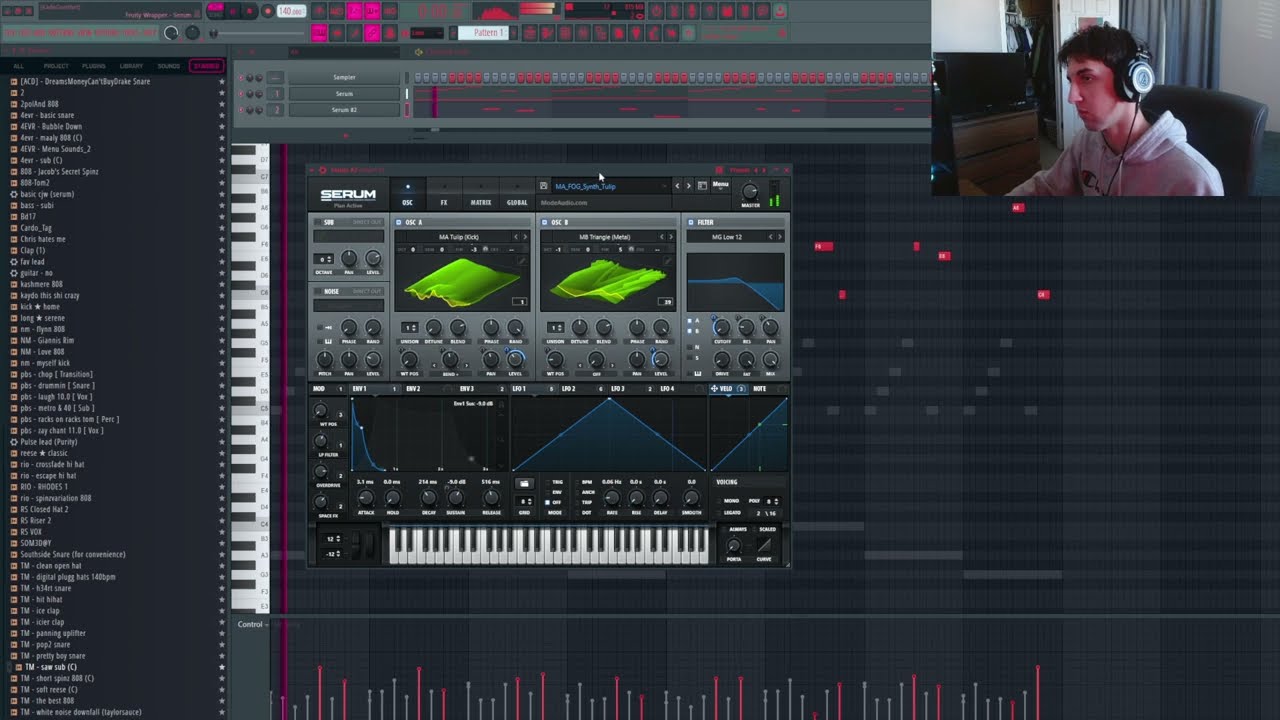Image resolution: width=1280 pixels, height=720 pixels.
Task: Click the filter CUTOFF knob
Action: [x=722, y=327]
